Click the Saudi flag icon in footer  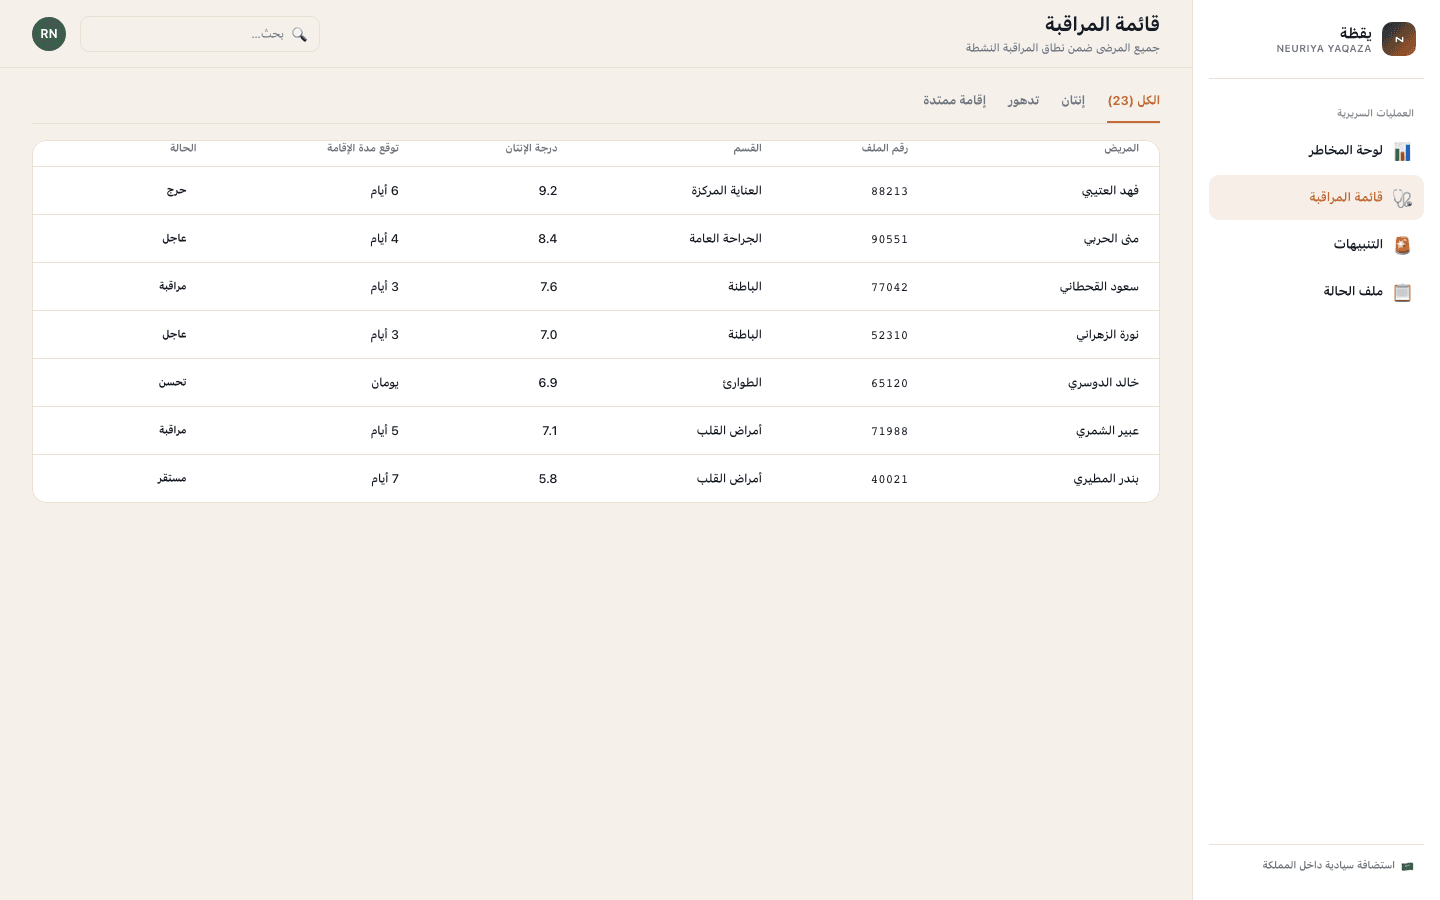pyautogui.click(x=1407, y=866)
